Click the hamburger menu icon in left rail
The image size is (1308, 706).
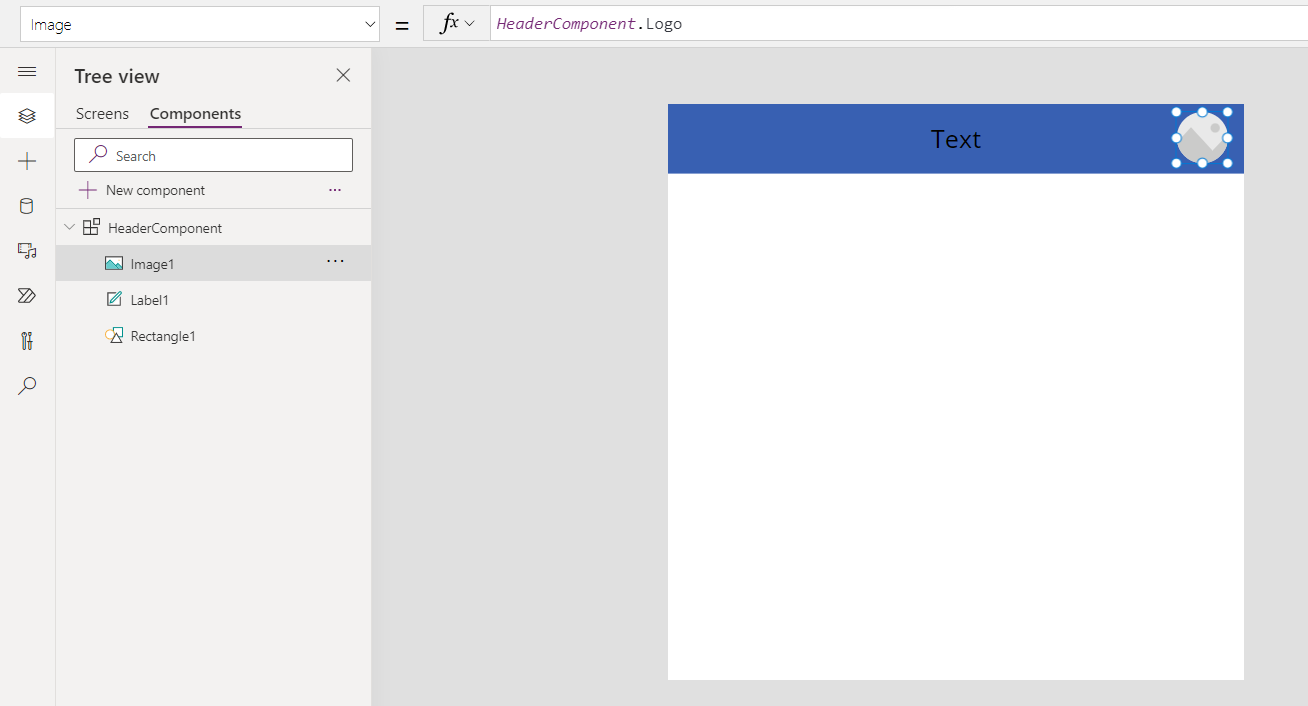[27, 71]
